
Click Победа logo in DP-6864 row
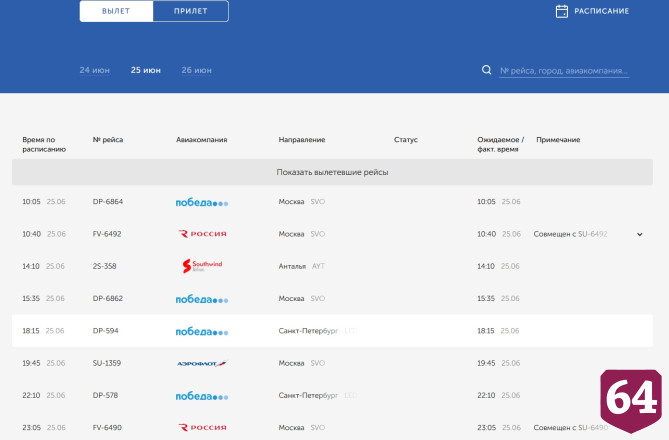pyautogui.click(x=202, y=202)
